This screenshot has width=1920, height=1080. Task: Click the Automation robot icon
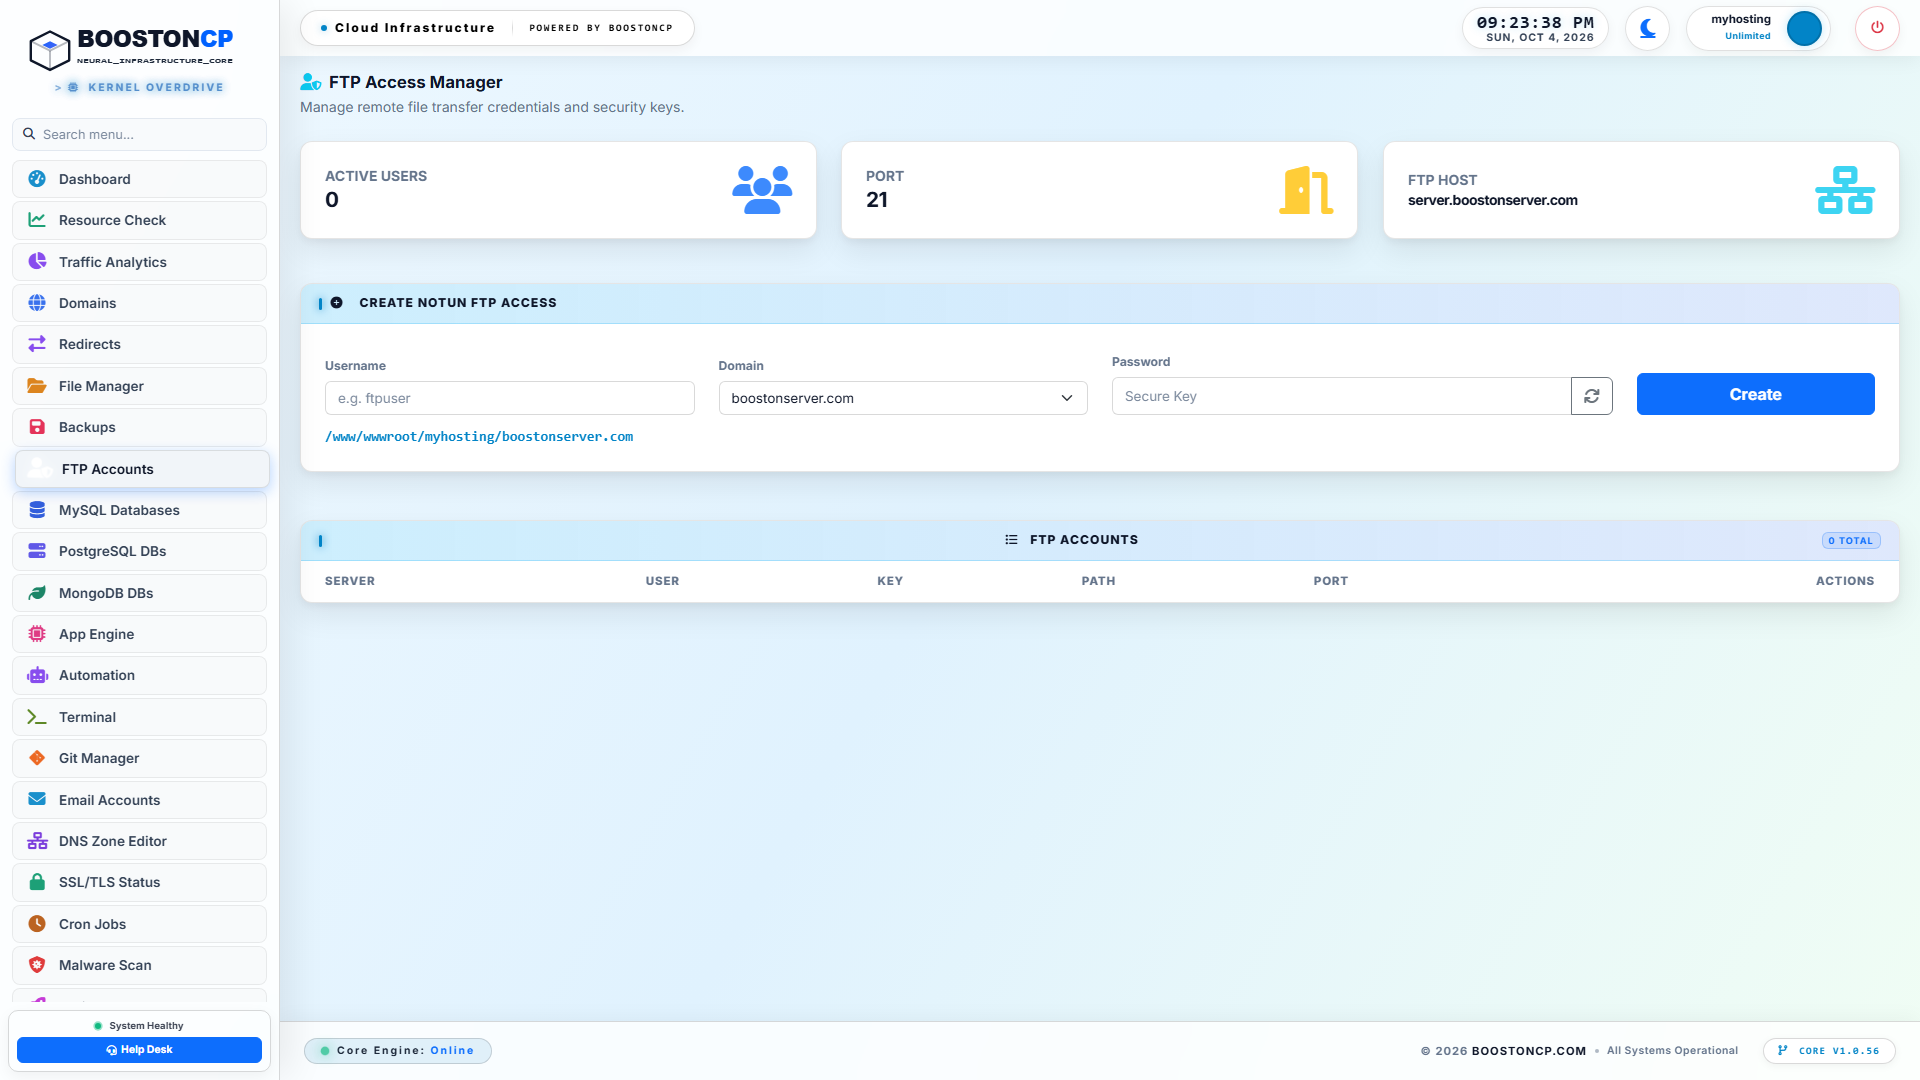point(37,675)
